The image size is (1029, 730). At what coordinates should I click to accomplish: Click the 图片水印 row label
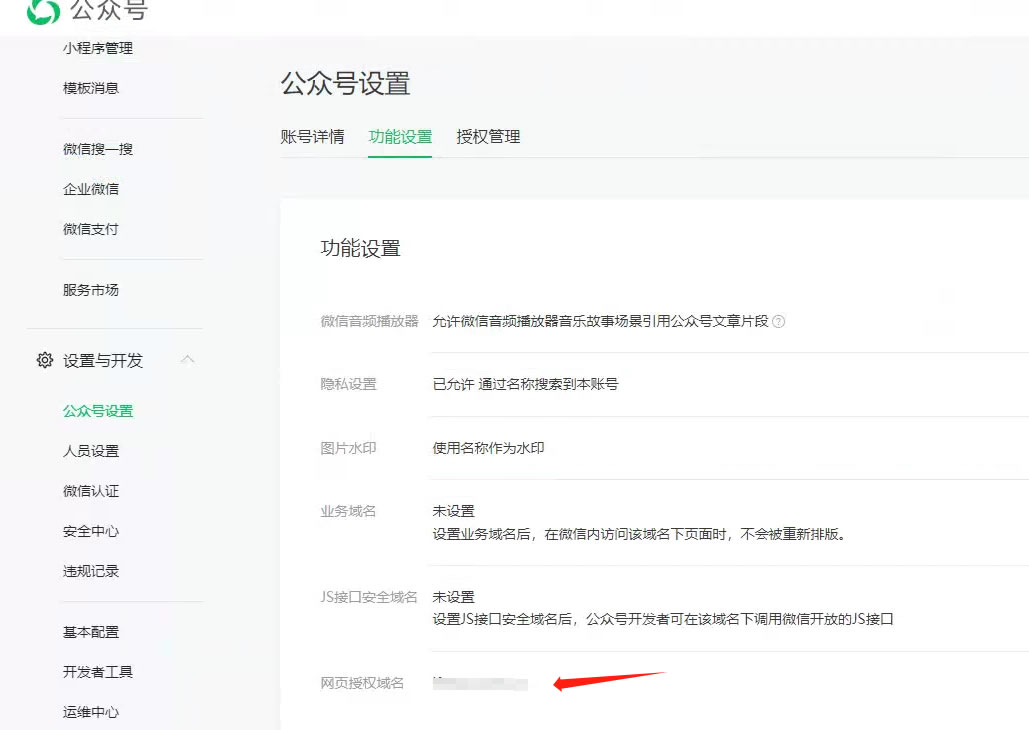[x=348, y=448]
